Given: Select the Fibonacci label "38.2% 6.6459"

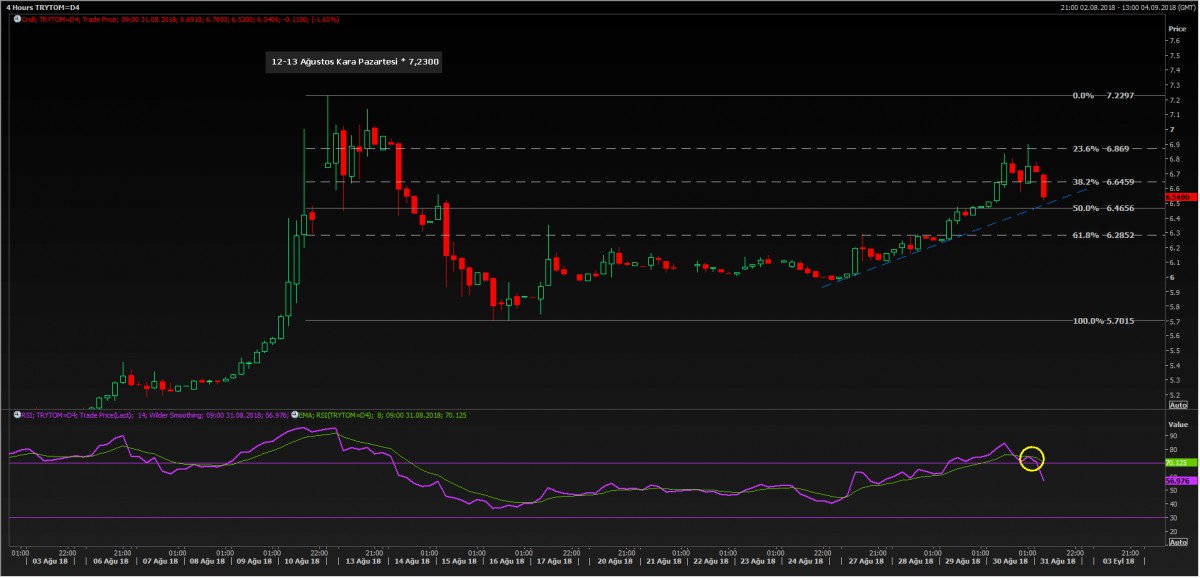Looking at the screenshot, I should [1103, 182].
